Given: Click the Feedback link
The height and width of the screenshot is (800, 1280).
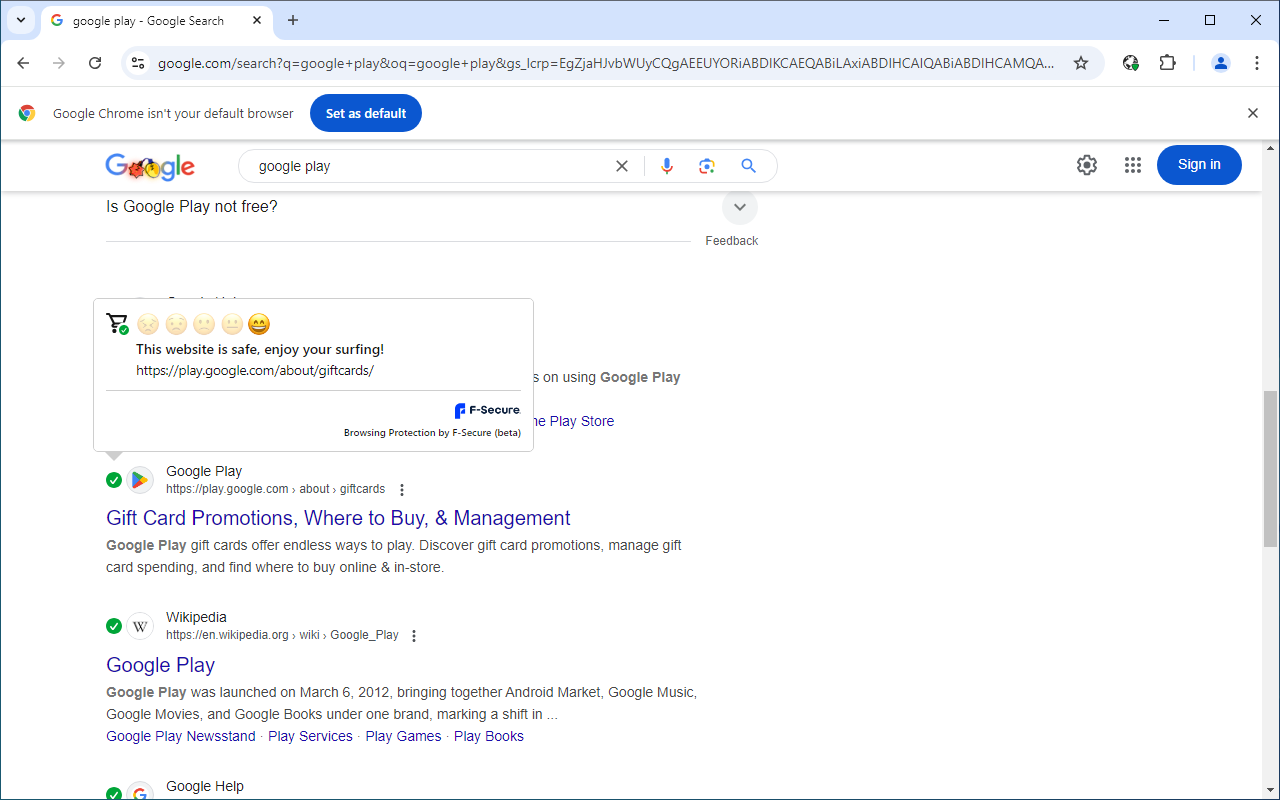Looking at the screenshot, I should pos(732,241).
